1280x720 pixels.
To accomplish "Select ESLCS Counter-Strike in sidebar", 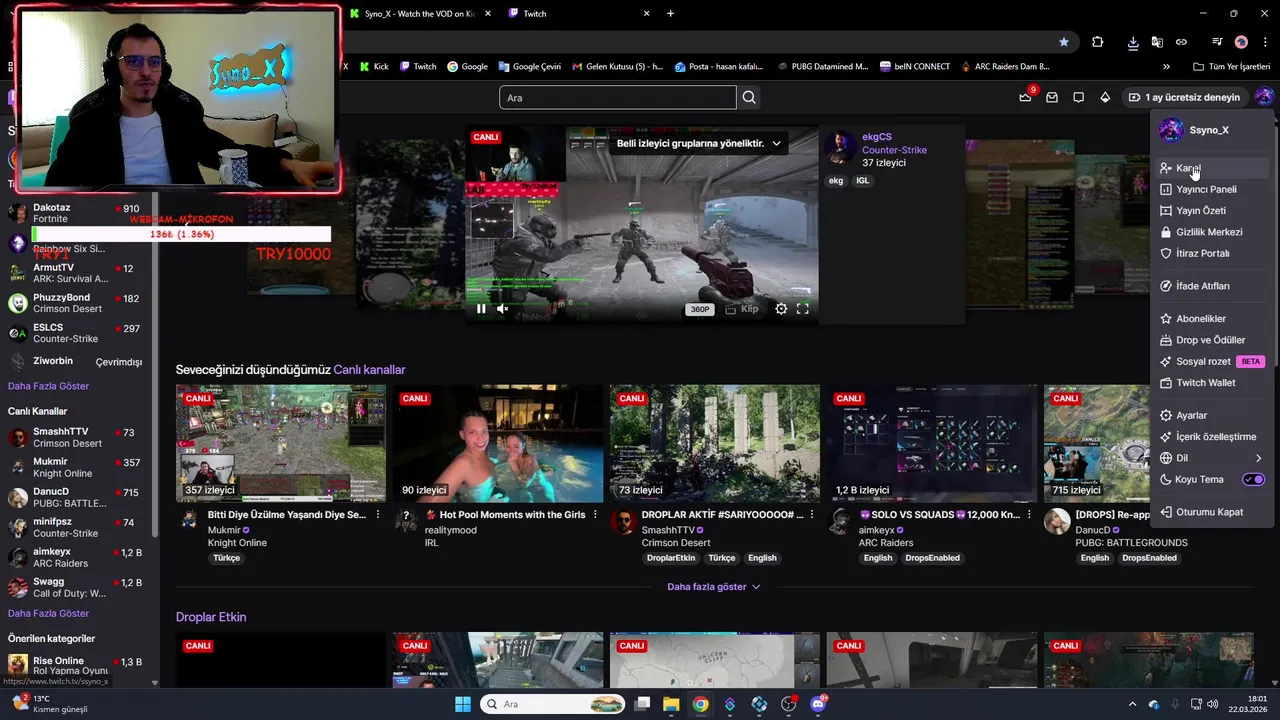I will pyautogui.click(x=75, y=333).
